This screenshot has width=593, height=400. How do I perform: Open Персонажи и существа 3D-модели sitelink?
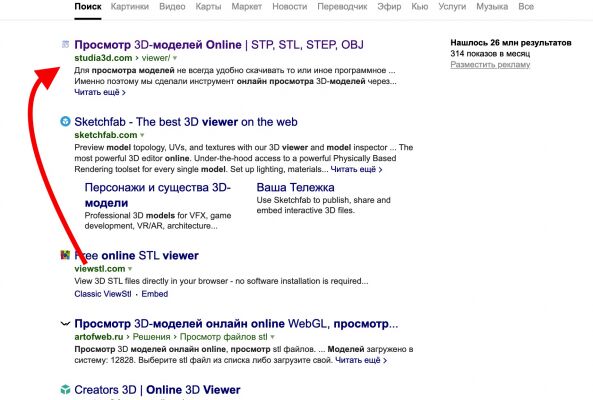point(158,195)
